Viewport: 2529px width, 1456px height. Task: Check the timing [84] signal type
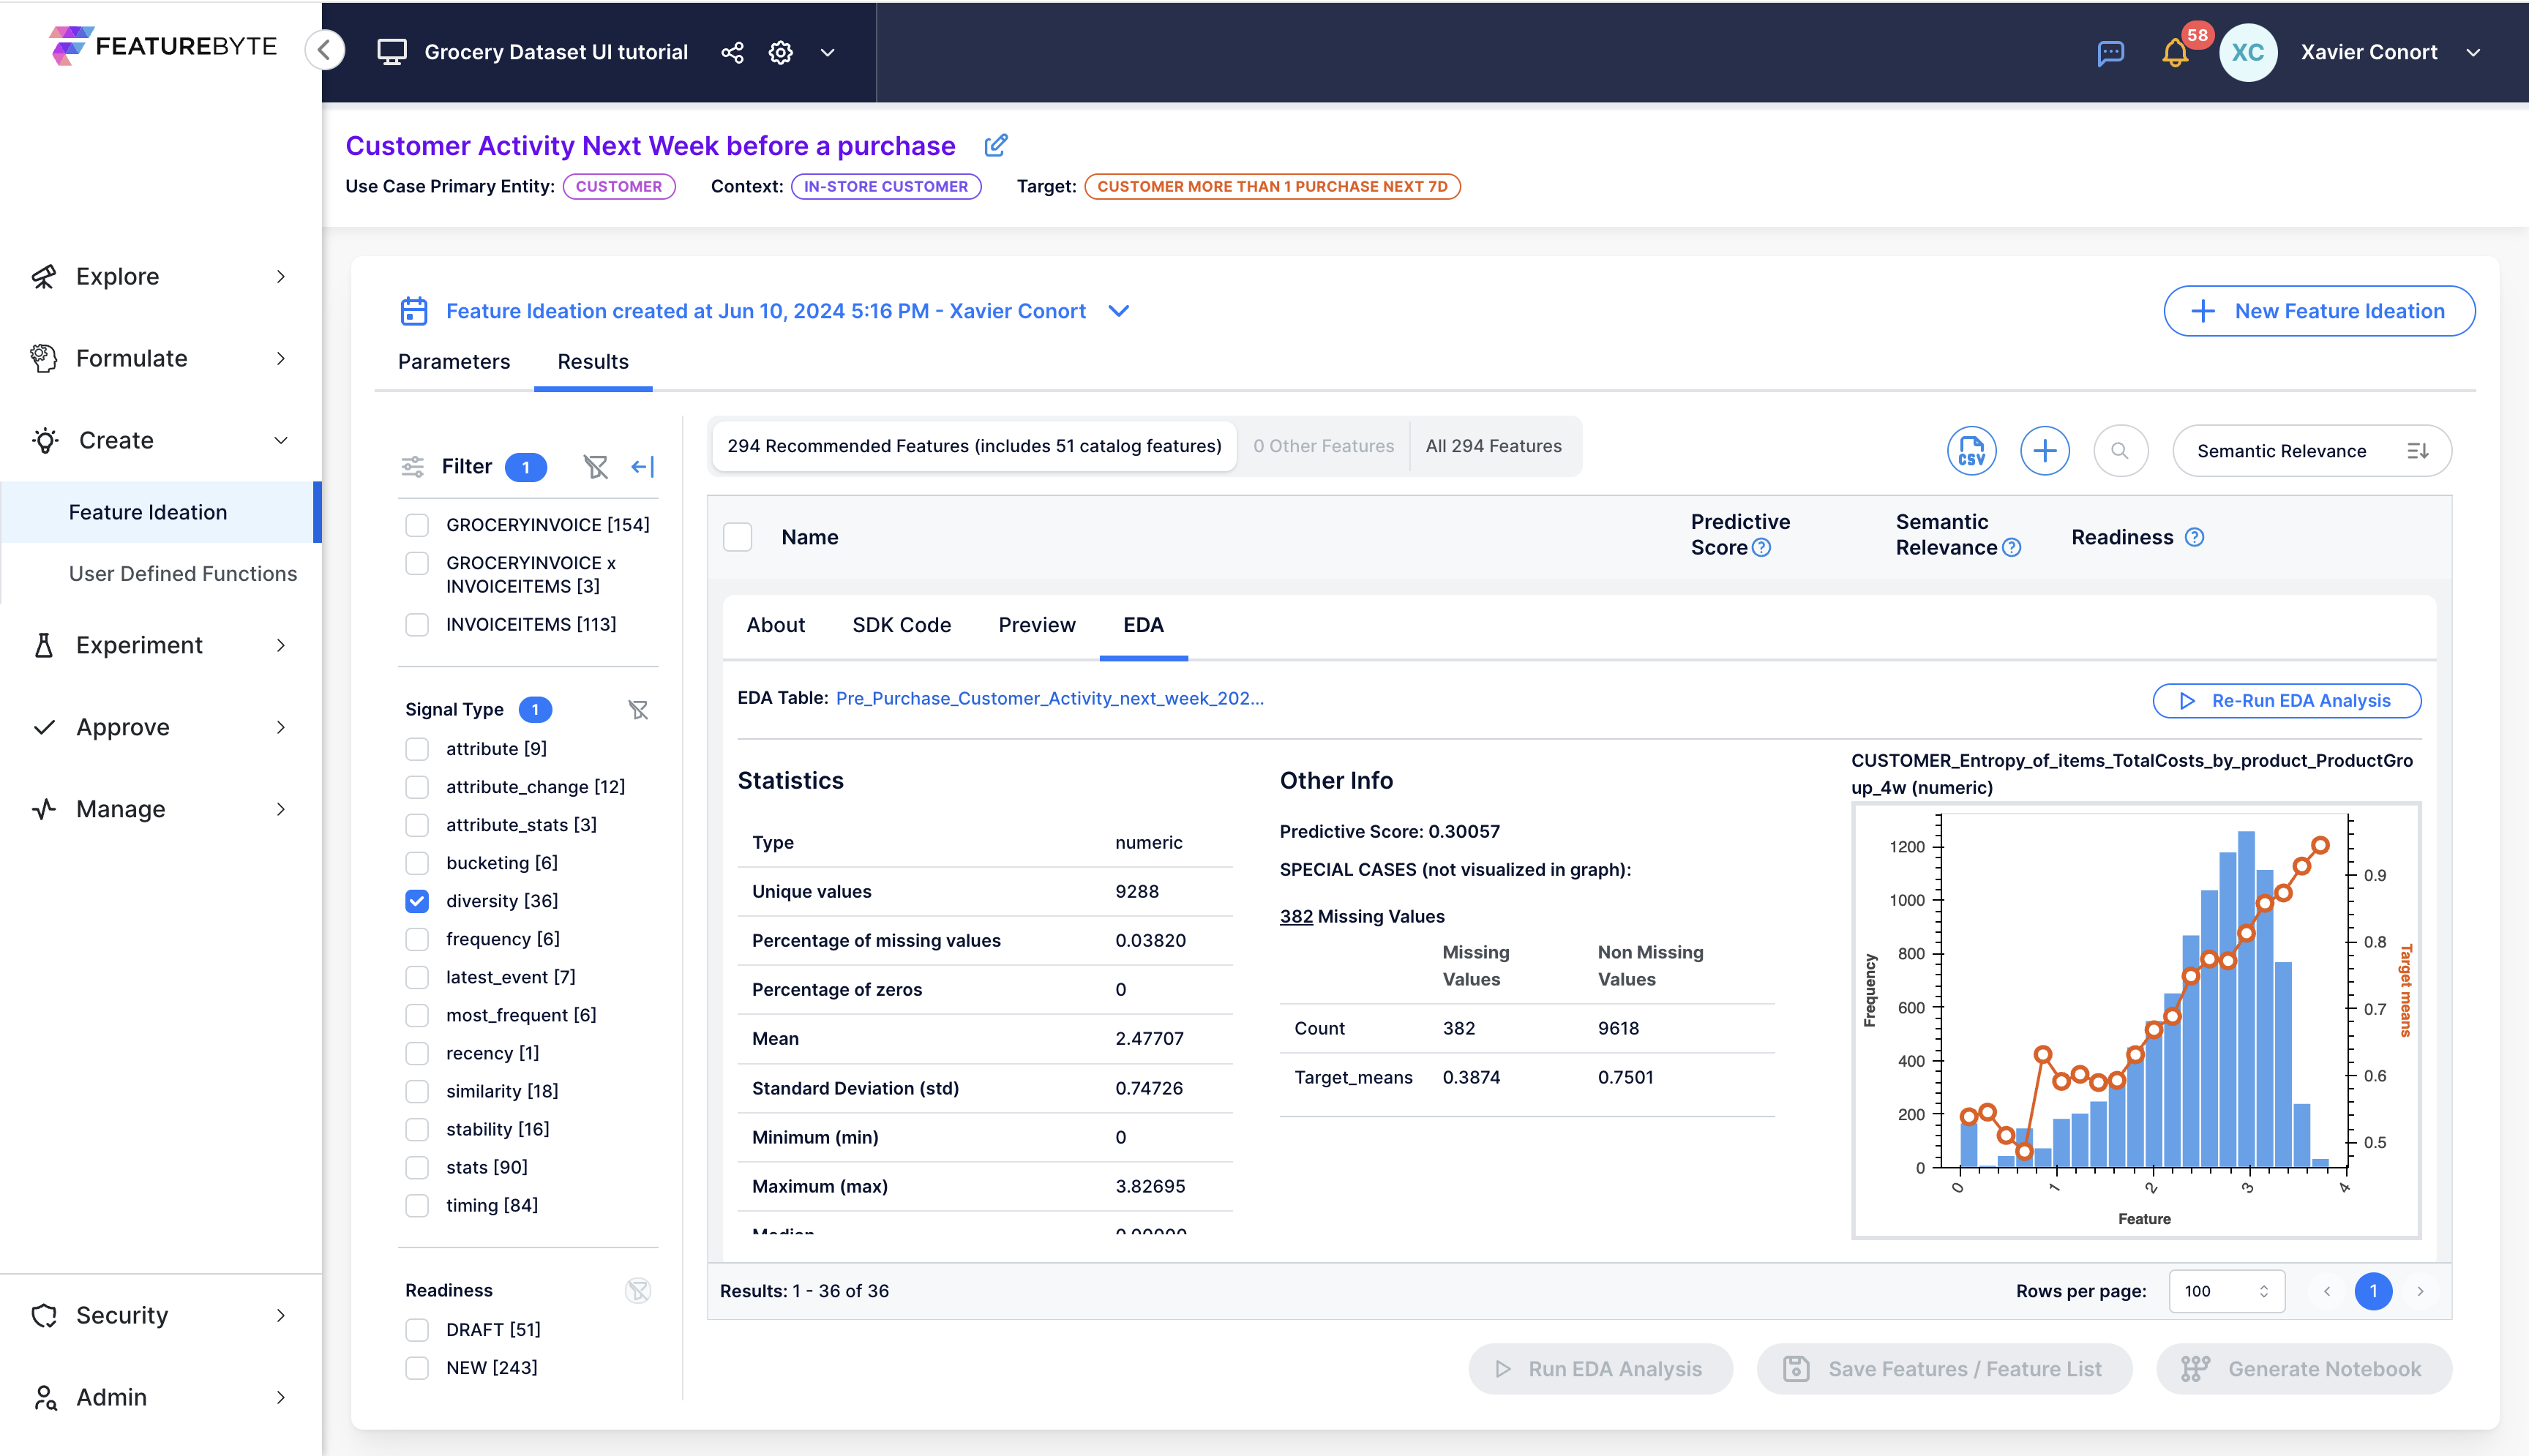[x=417, y=1205]
